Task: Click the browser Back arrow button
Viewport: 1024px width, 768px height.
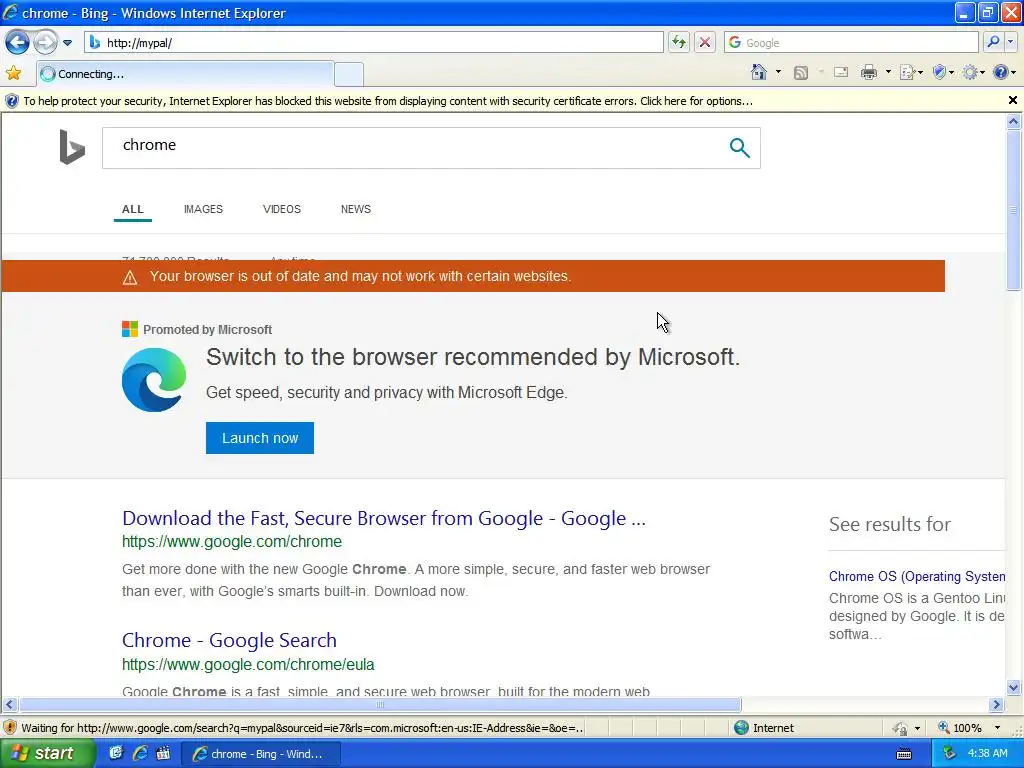Action: coord(17,42)
